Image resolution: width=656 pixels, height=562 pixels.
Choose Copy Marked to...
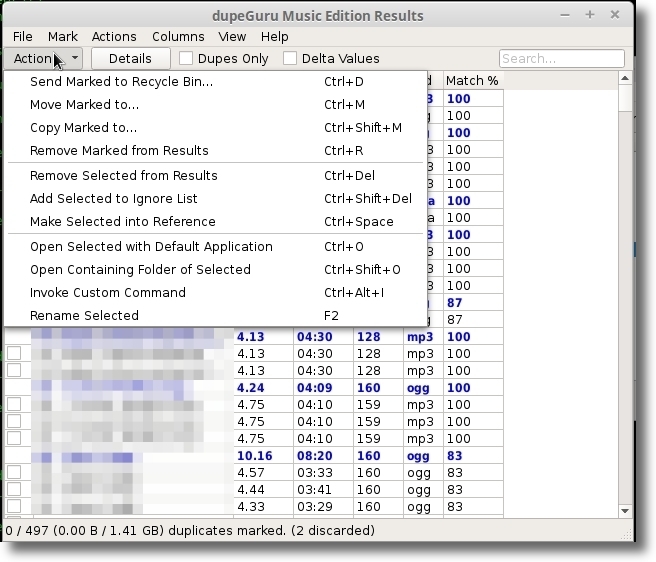pos(215,128)
